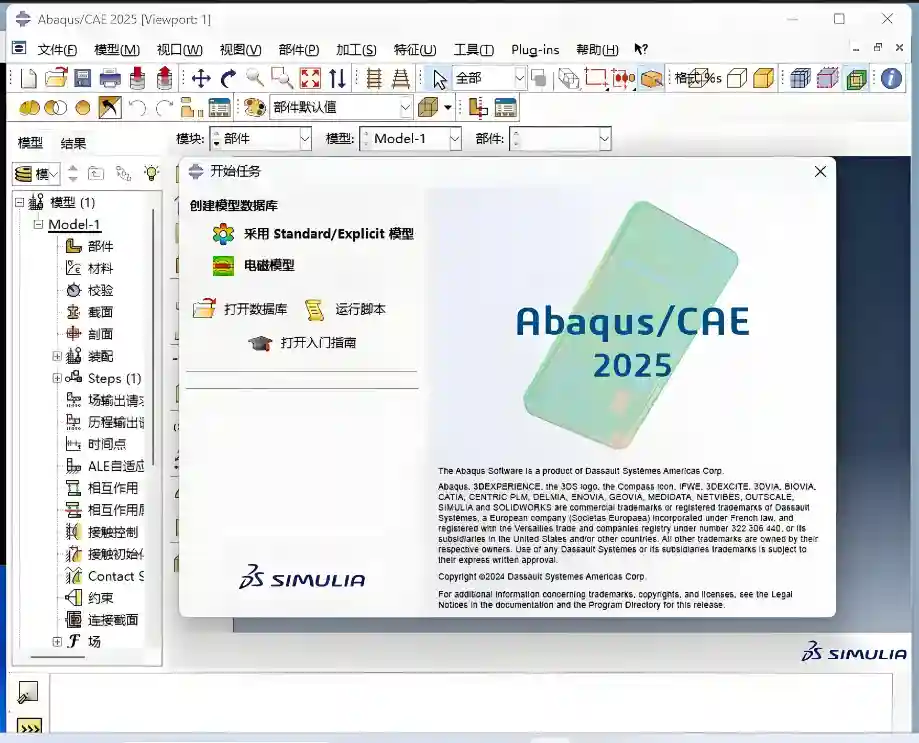Switch to the 结果 tab
This screenshot has width=919, height=743.
point(73,143)
